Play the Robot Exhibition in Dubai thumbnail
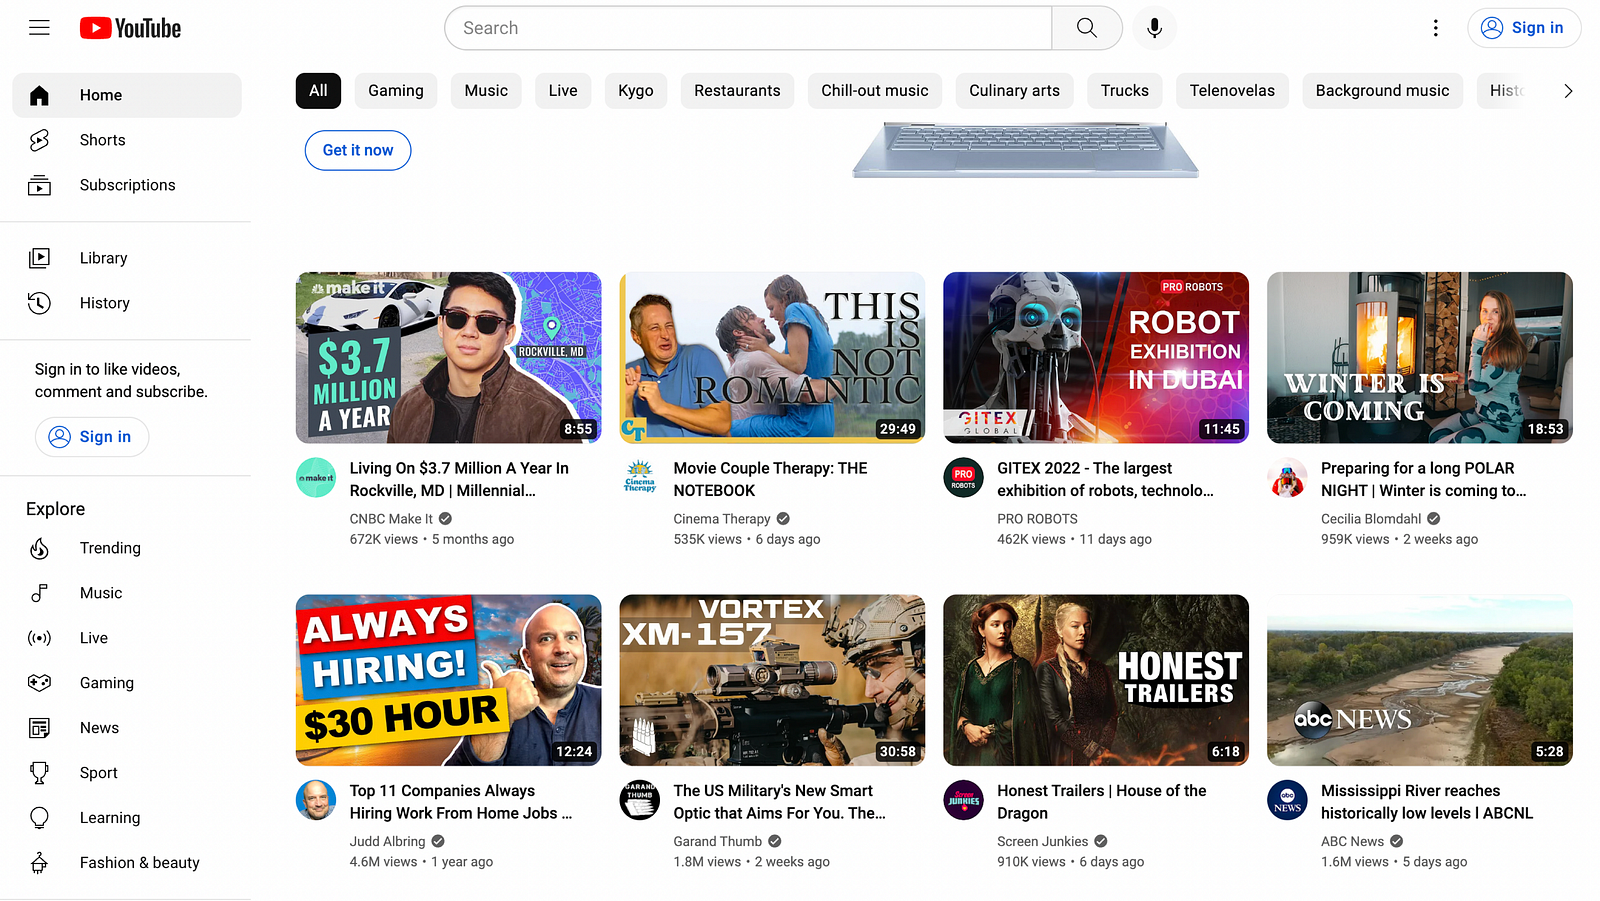This screenshot has height=901, width=1600. 1096,358
